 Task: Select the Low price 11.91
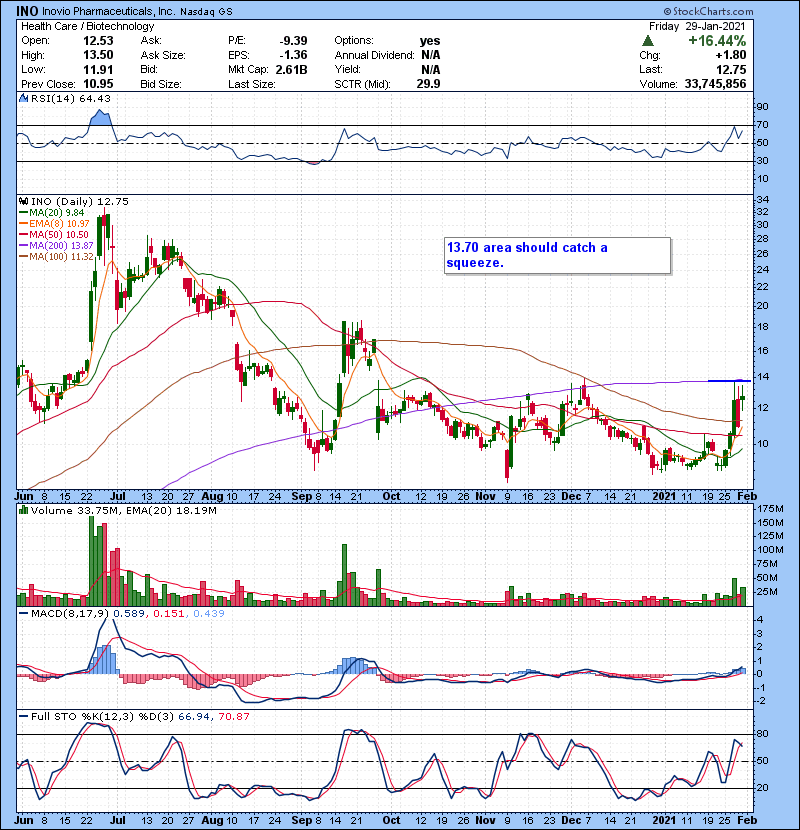click(x=98, y=69)
